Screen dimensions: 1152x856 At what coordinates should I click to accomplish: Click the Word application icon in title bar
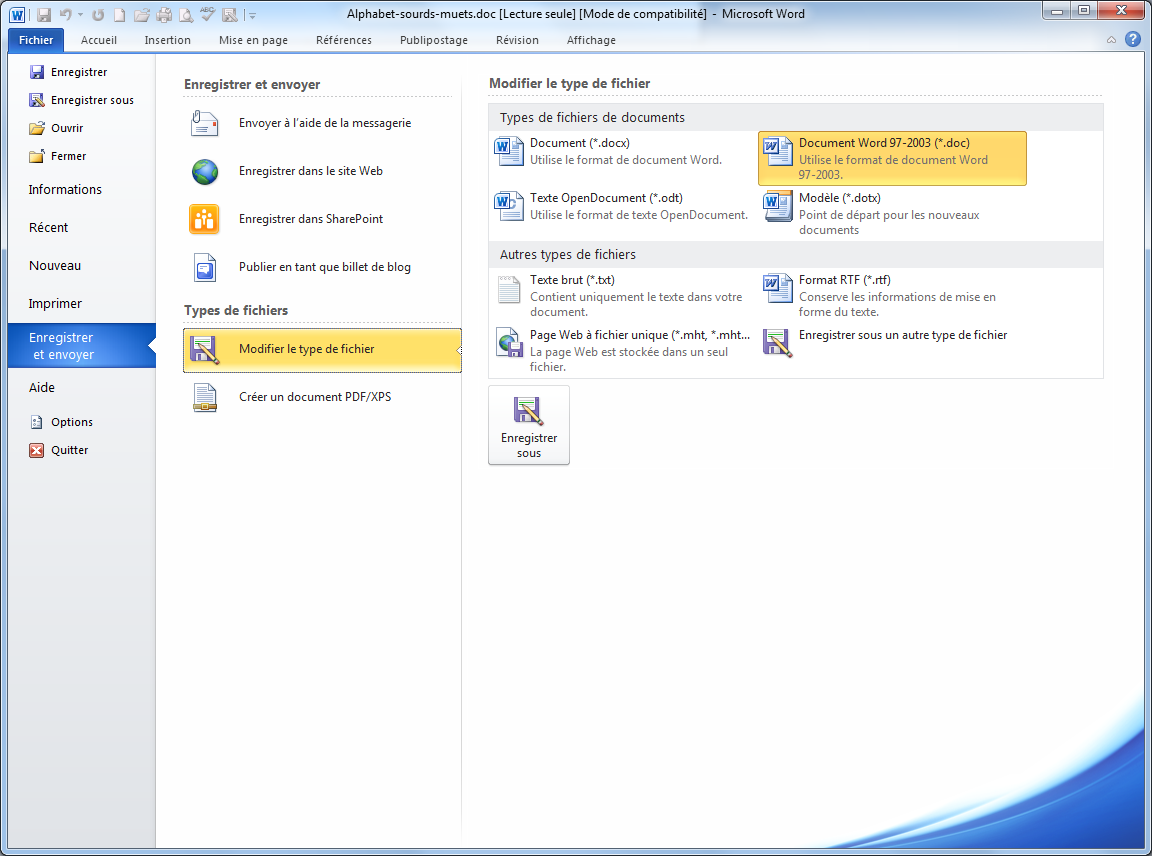point(17,15)
